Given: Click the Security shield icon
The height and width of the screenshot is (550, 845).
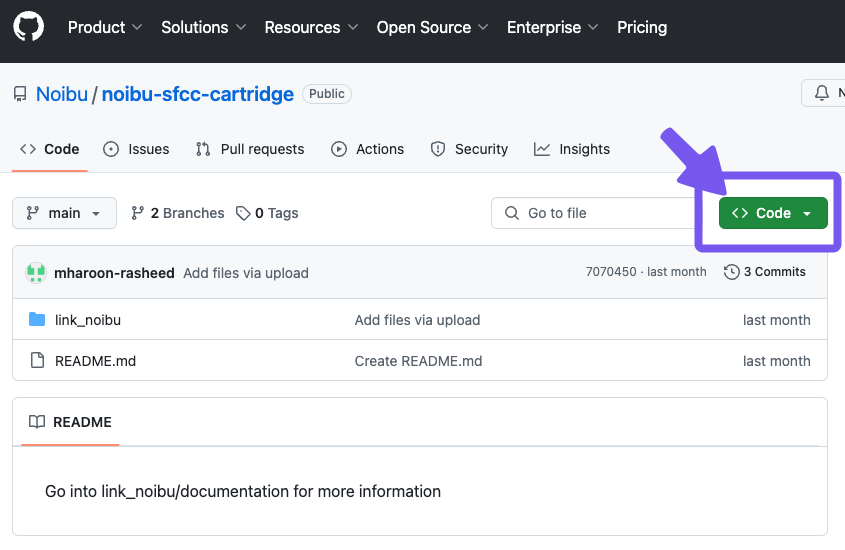Looking at the screenshot, I should coord(438,149).
